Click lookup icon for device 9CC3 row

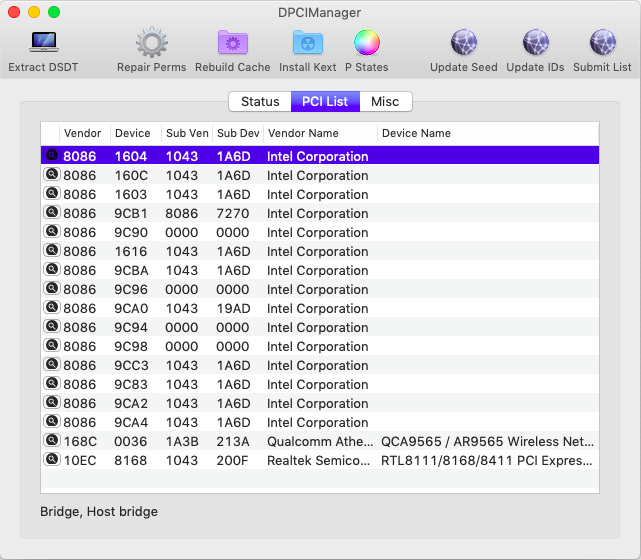[52, 365]
